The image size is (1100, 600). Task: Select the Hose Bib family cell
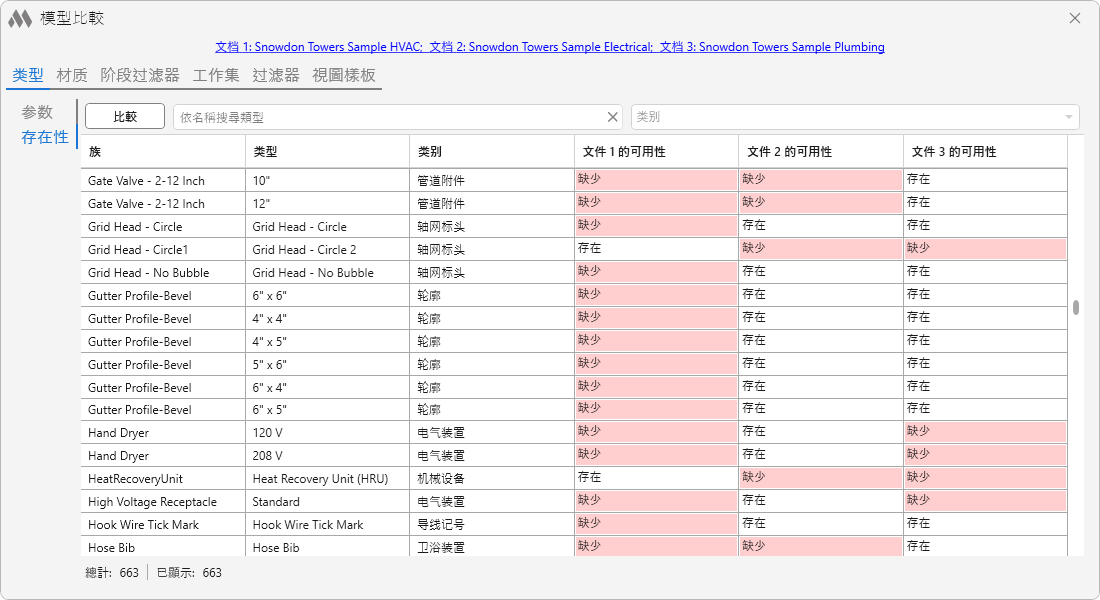point(163,547)
